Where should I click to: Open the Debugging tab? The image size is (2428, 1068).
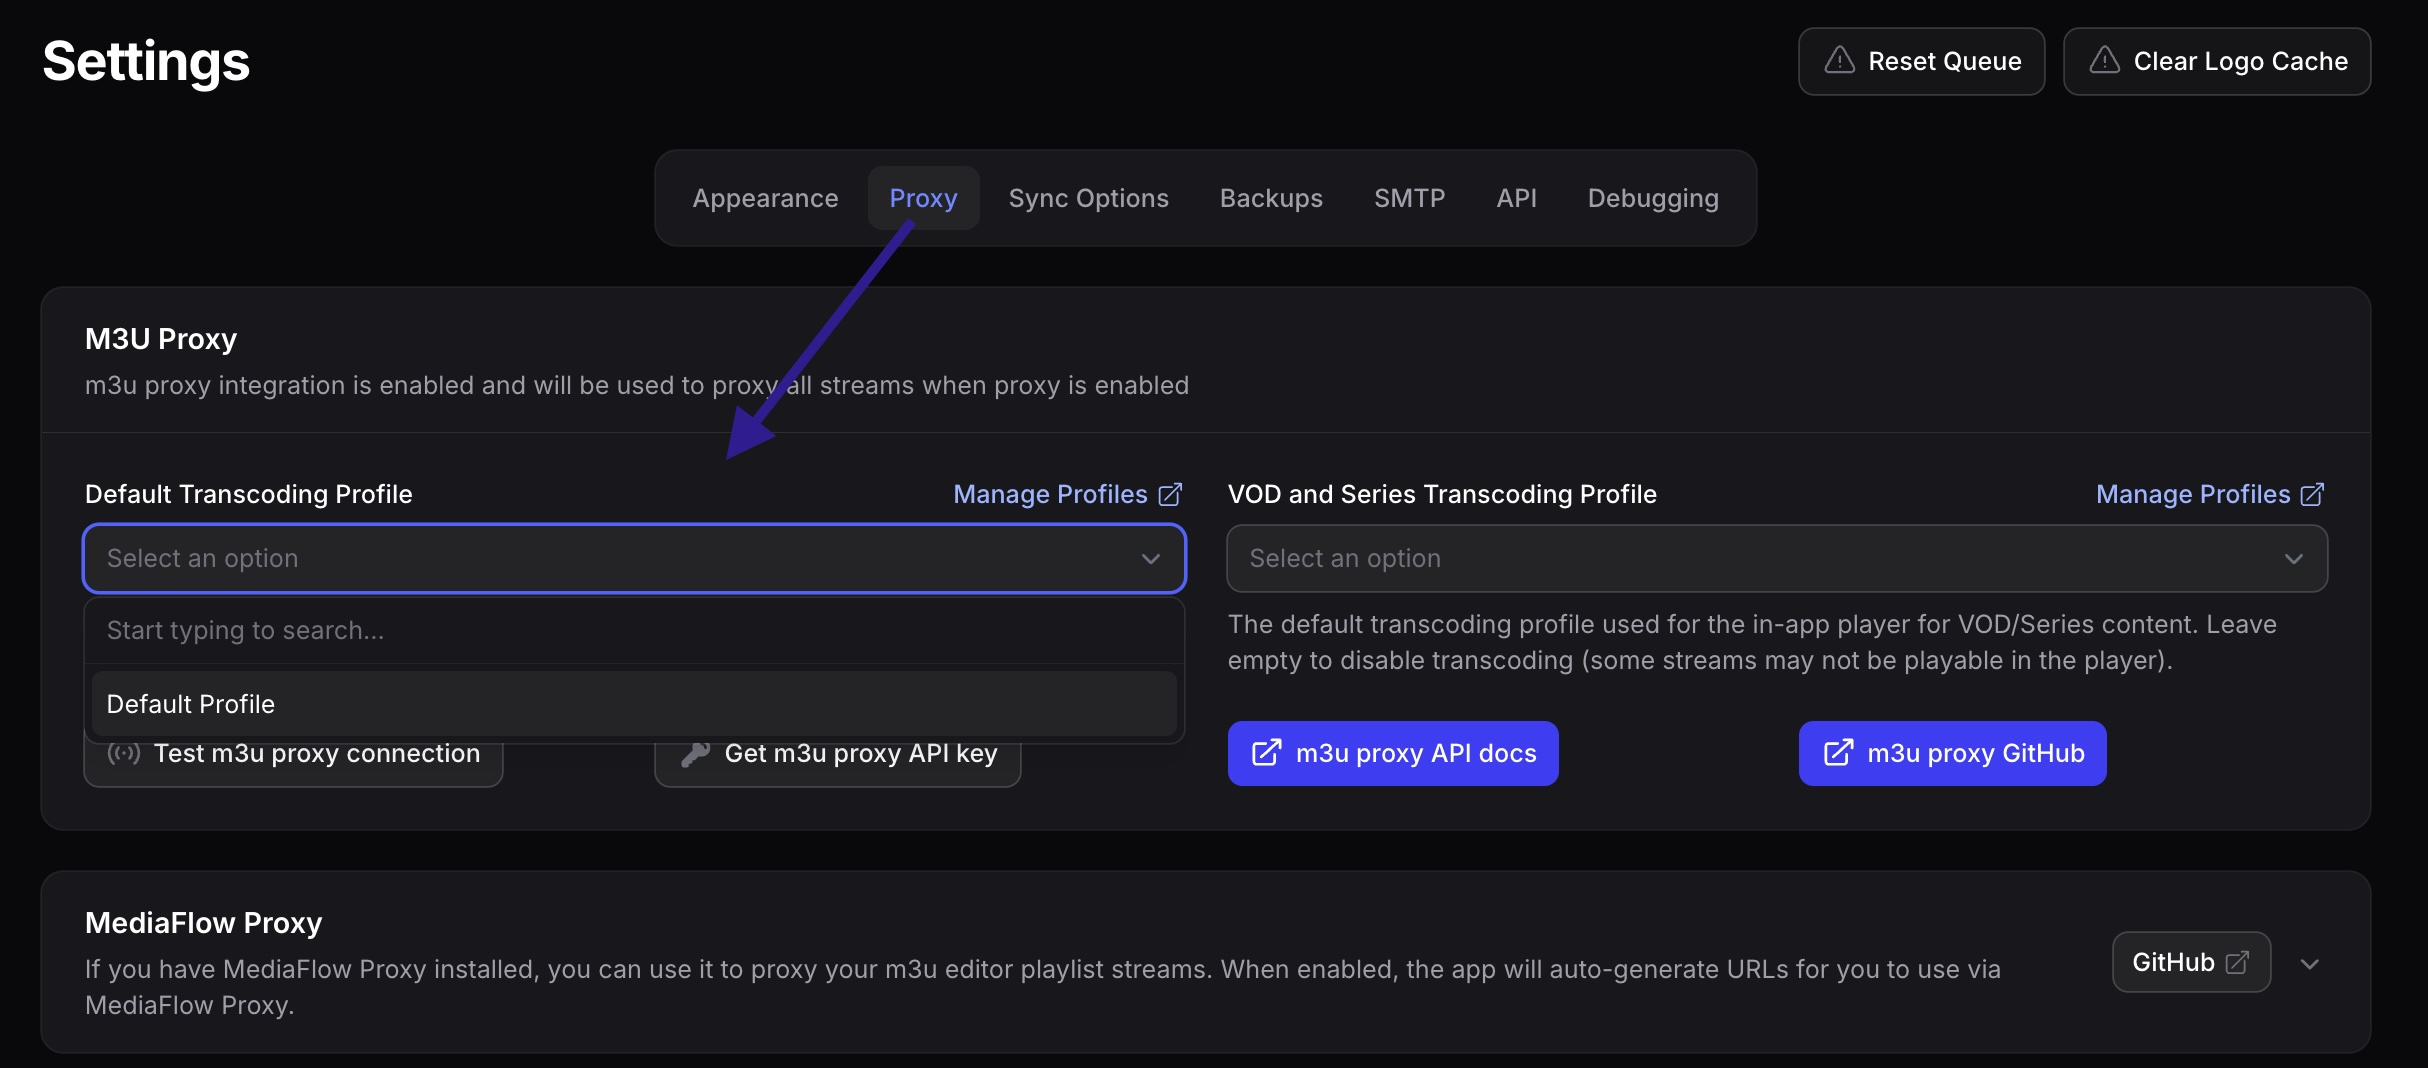(1652, 198)
